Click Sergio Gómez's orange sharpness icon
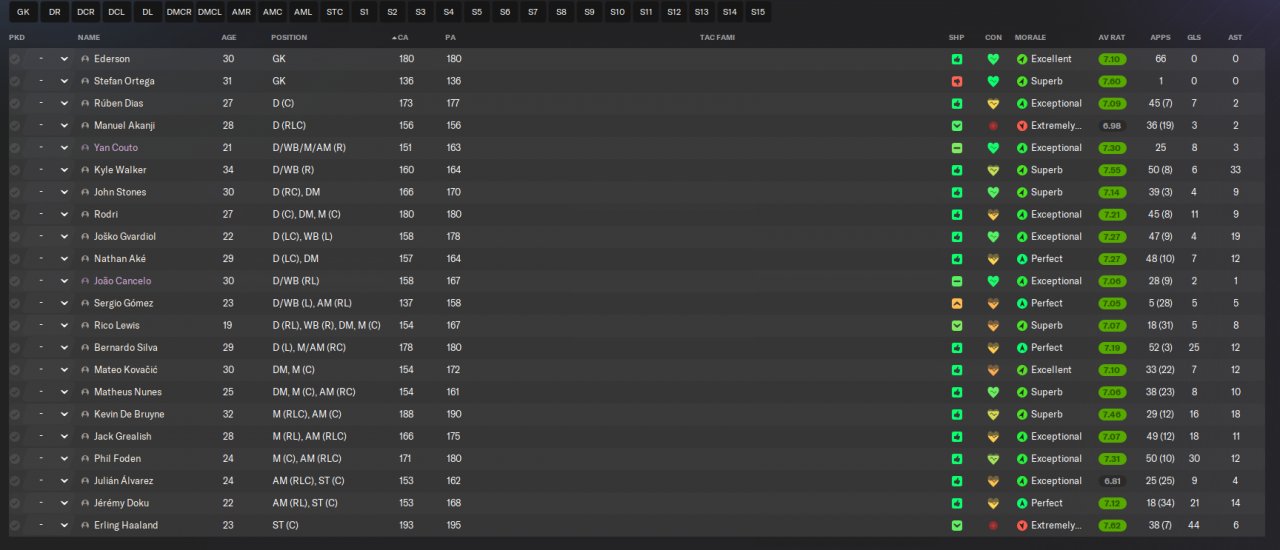The height and width of the screenshot is (550, 1280). click(957, 303)
